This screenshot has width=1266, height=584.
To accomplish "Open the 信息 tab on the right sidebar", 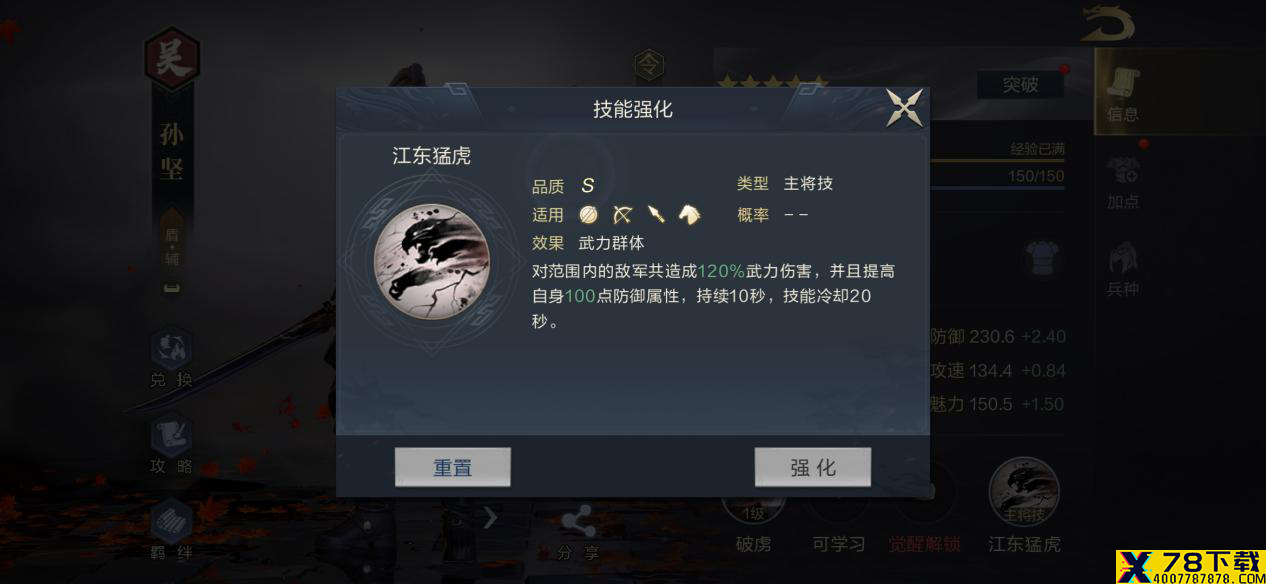I will 1123,93.
